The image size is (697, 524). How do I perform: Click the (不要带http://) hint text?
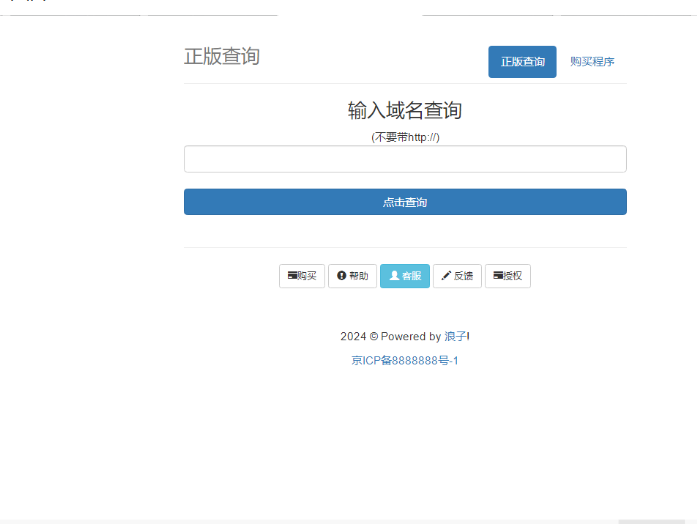point(405,137)
